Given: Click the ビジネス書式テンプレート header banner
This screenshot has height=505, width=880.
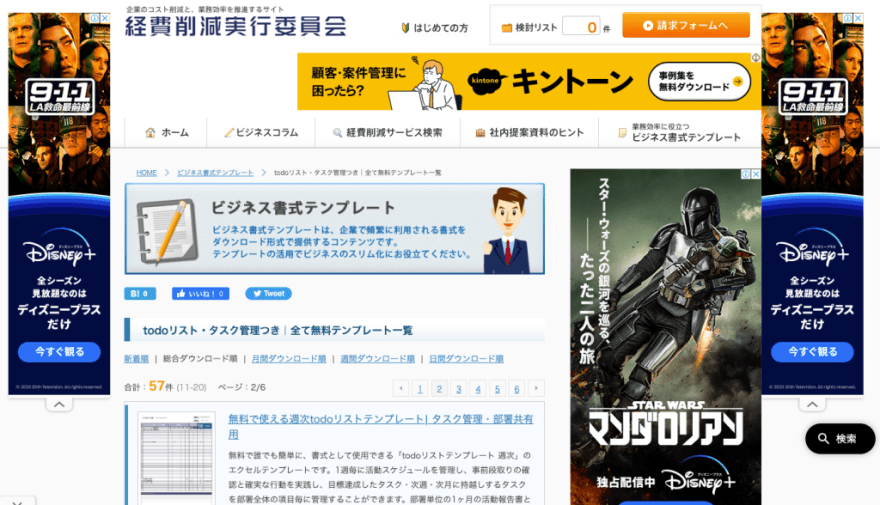Looking at the screenshot, I should (x=334, y=229).
